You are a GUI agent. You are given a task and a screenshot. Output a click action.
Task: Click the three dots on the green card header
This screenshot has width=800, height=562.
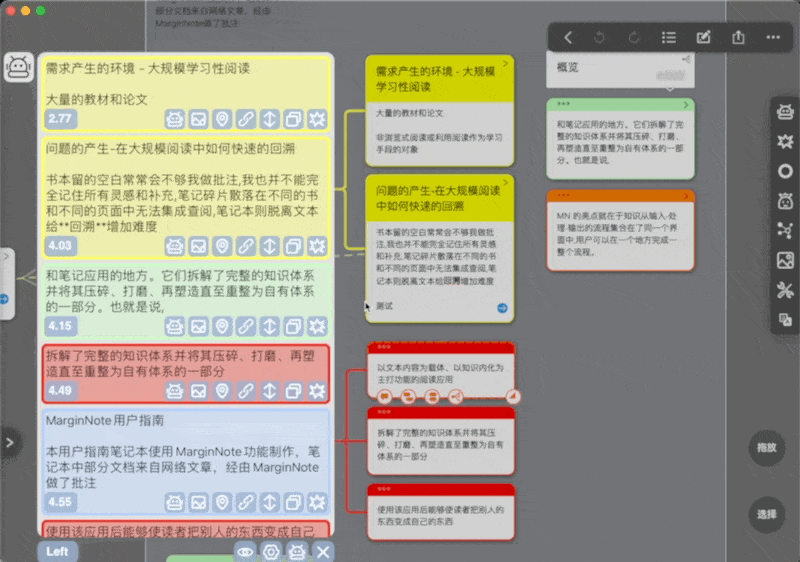click(x=563, y=104)
